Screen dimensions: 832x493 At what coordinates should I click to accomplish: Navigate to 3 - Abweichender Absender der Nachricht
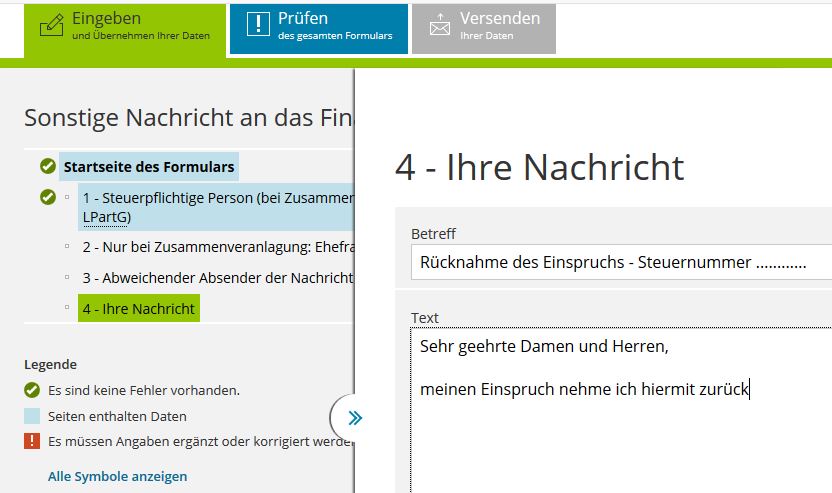[x=217, y=277]
